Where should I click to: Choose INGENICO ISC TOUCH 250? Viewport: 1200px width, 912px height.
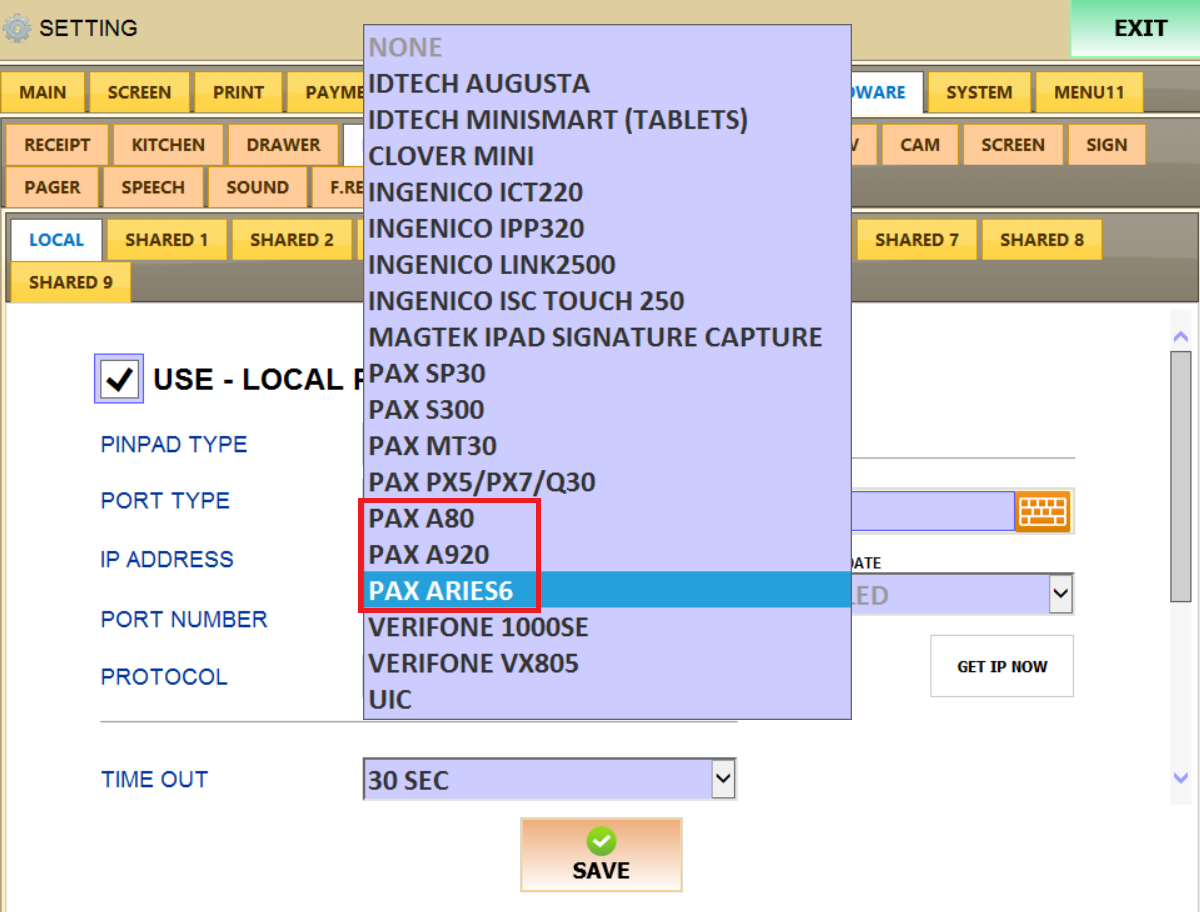click(x=607, y=301)
